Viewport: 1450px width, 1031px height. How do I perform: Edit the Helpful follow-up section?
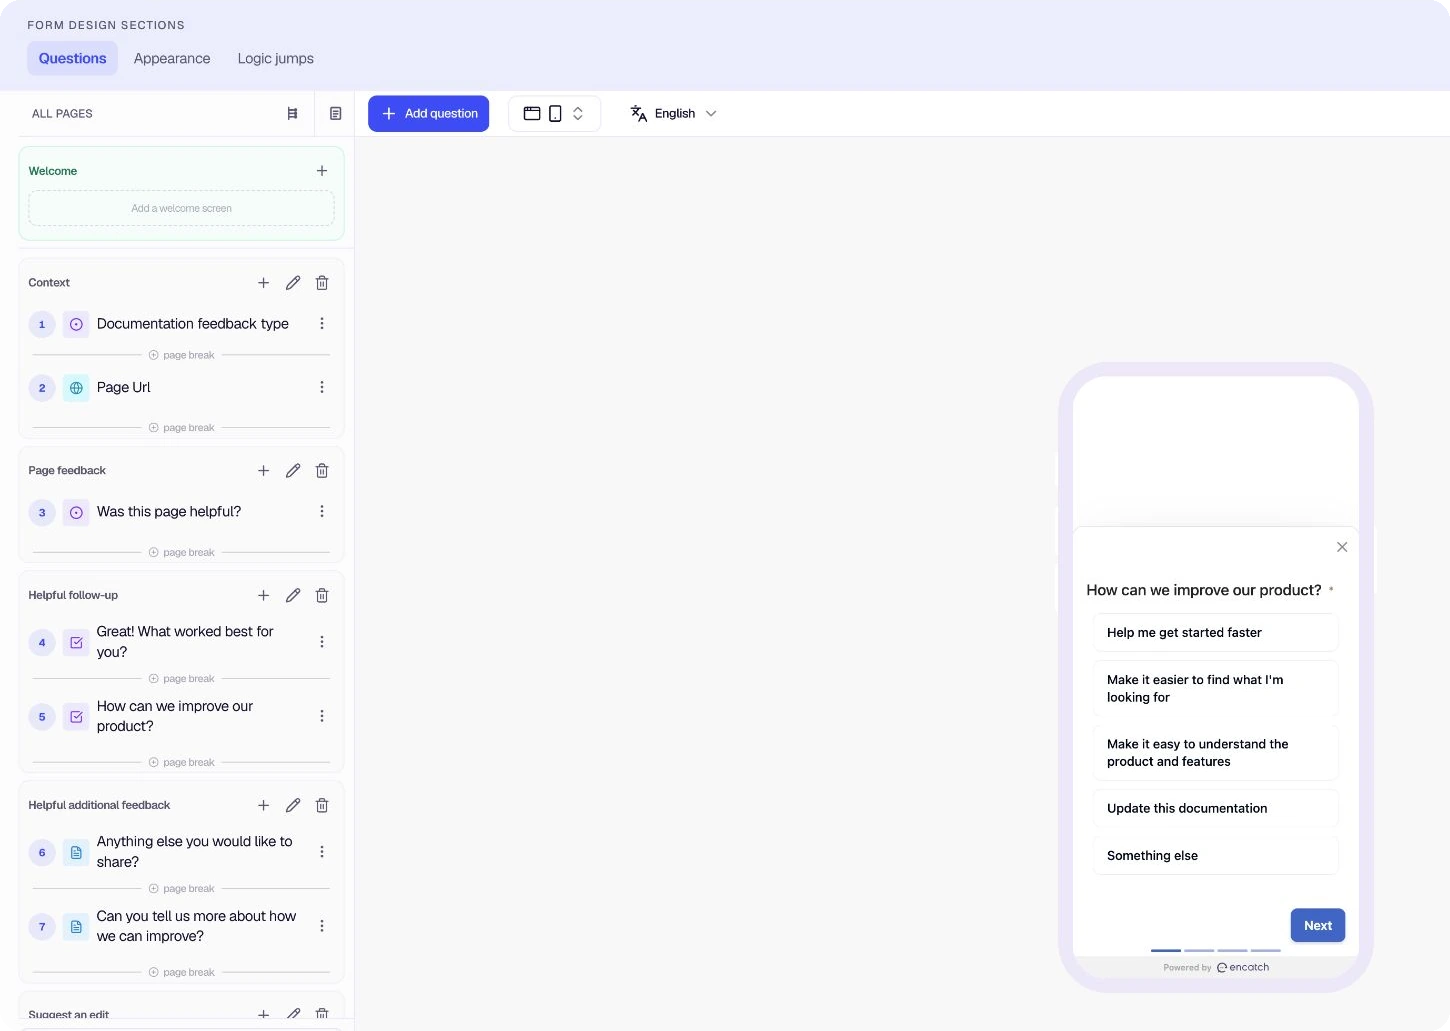(x=293, y=596)
